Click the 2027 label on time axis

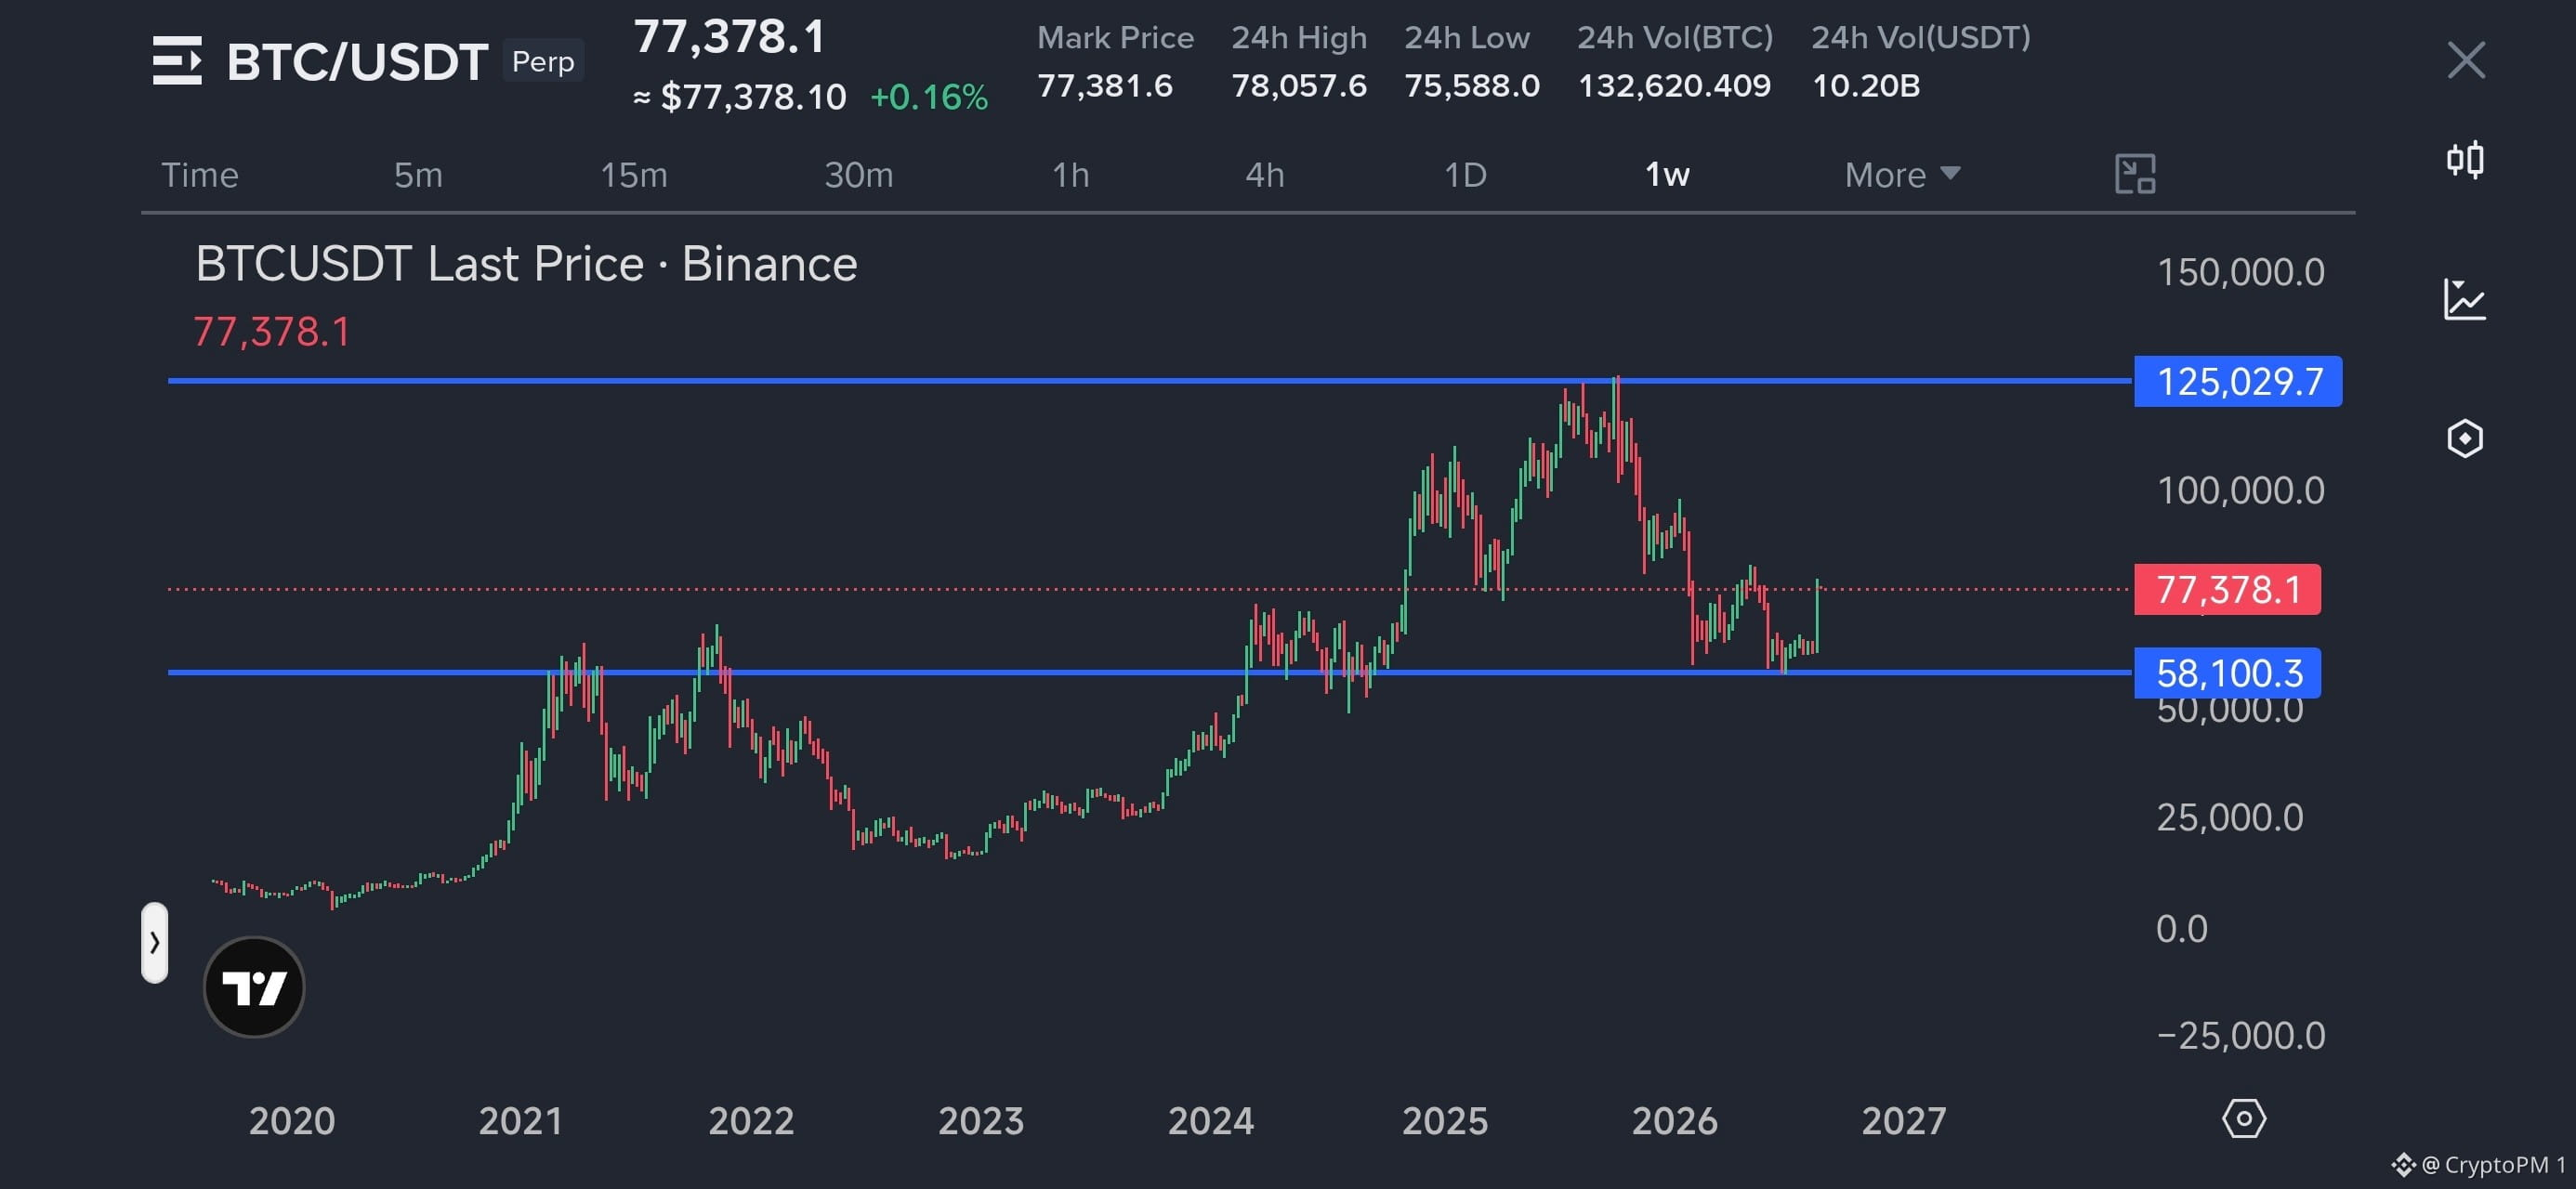[1904, 1121]
